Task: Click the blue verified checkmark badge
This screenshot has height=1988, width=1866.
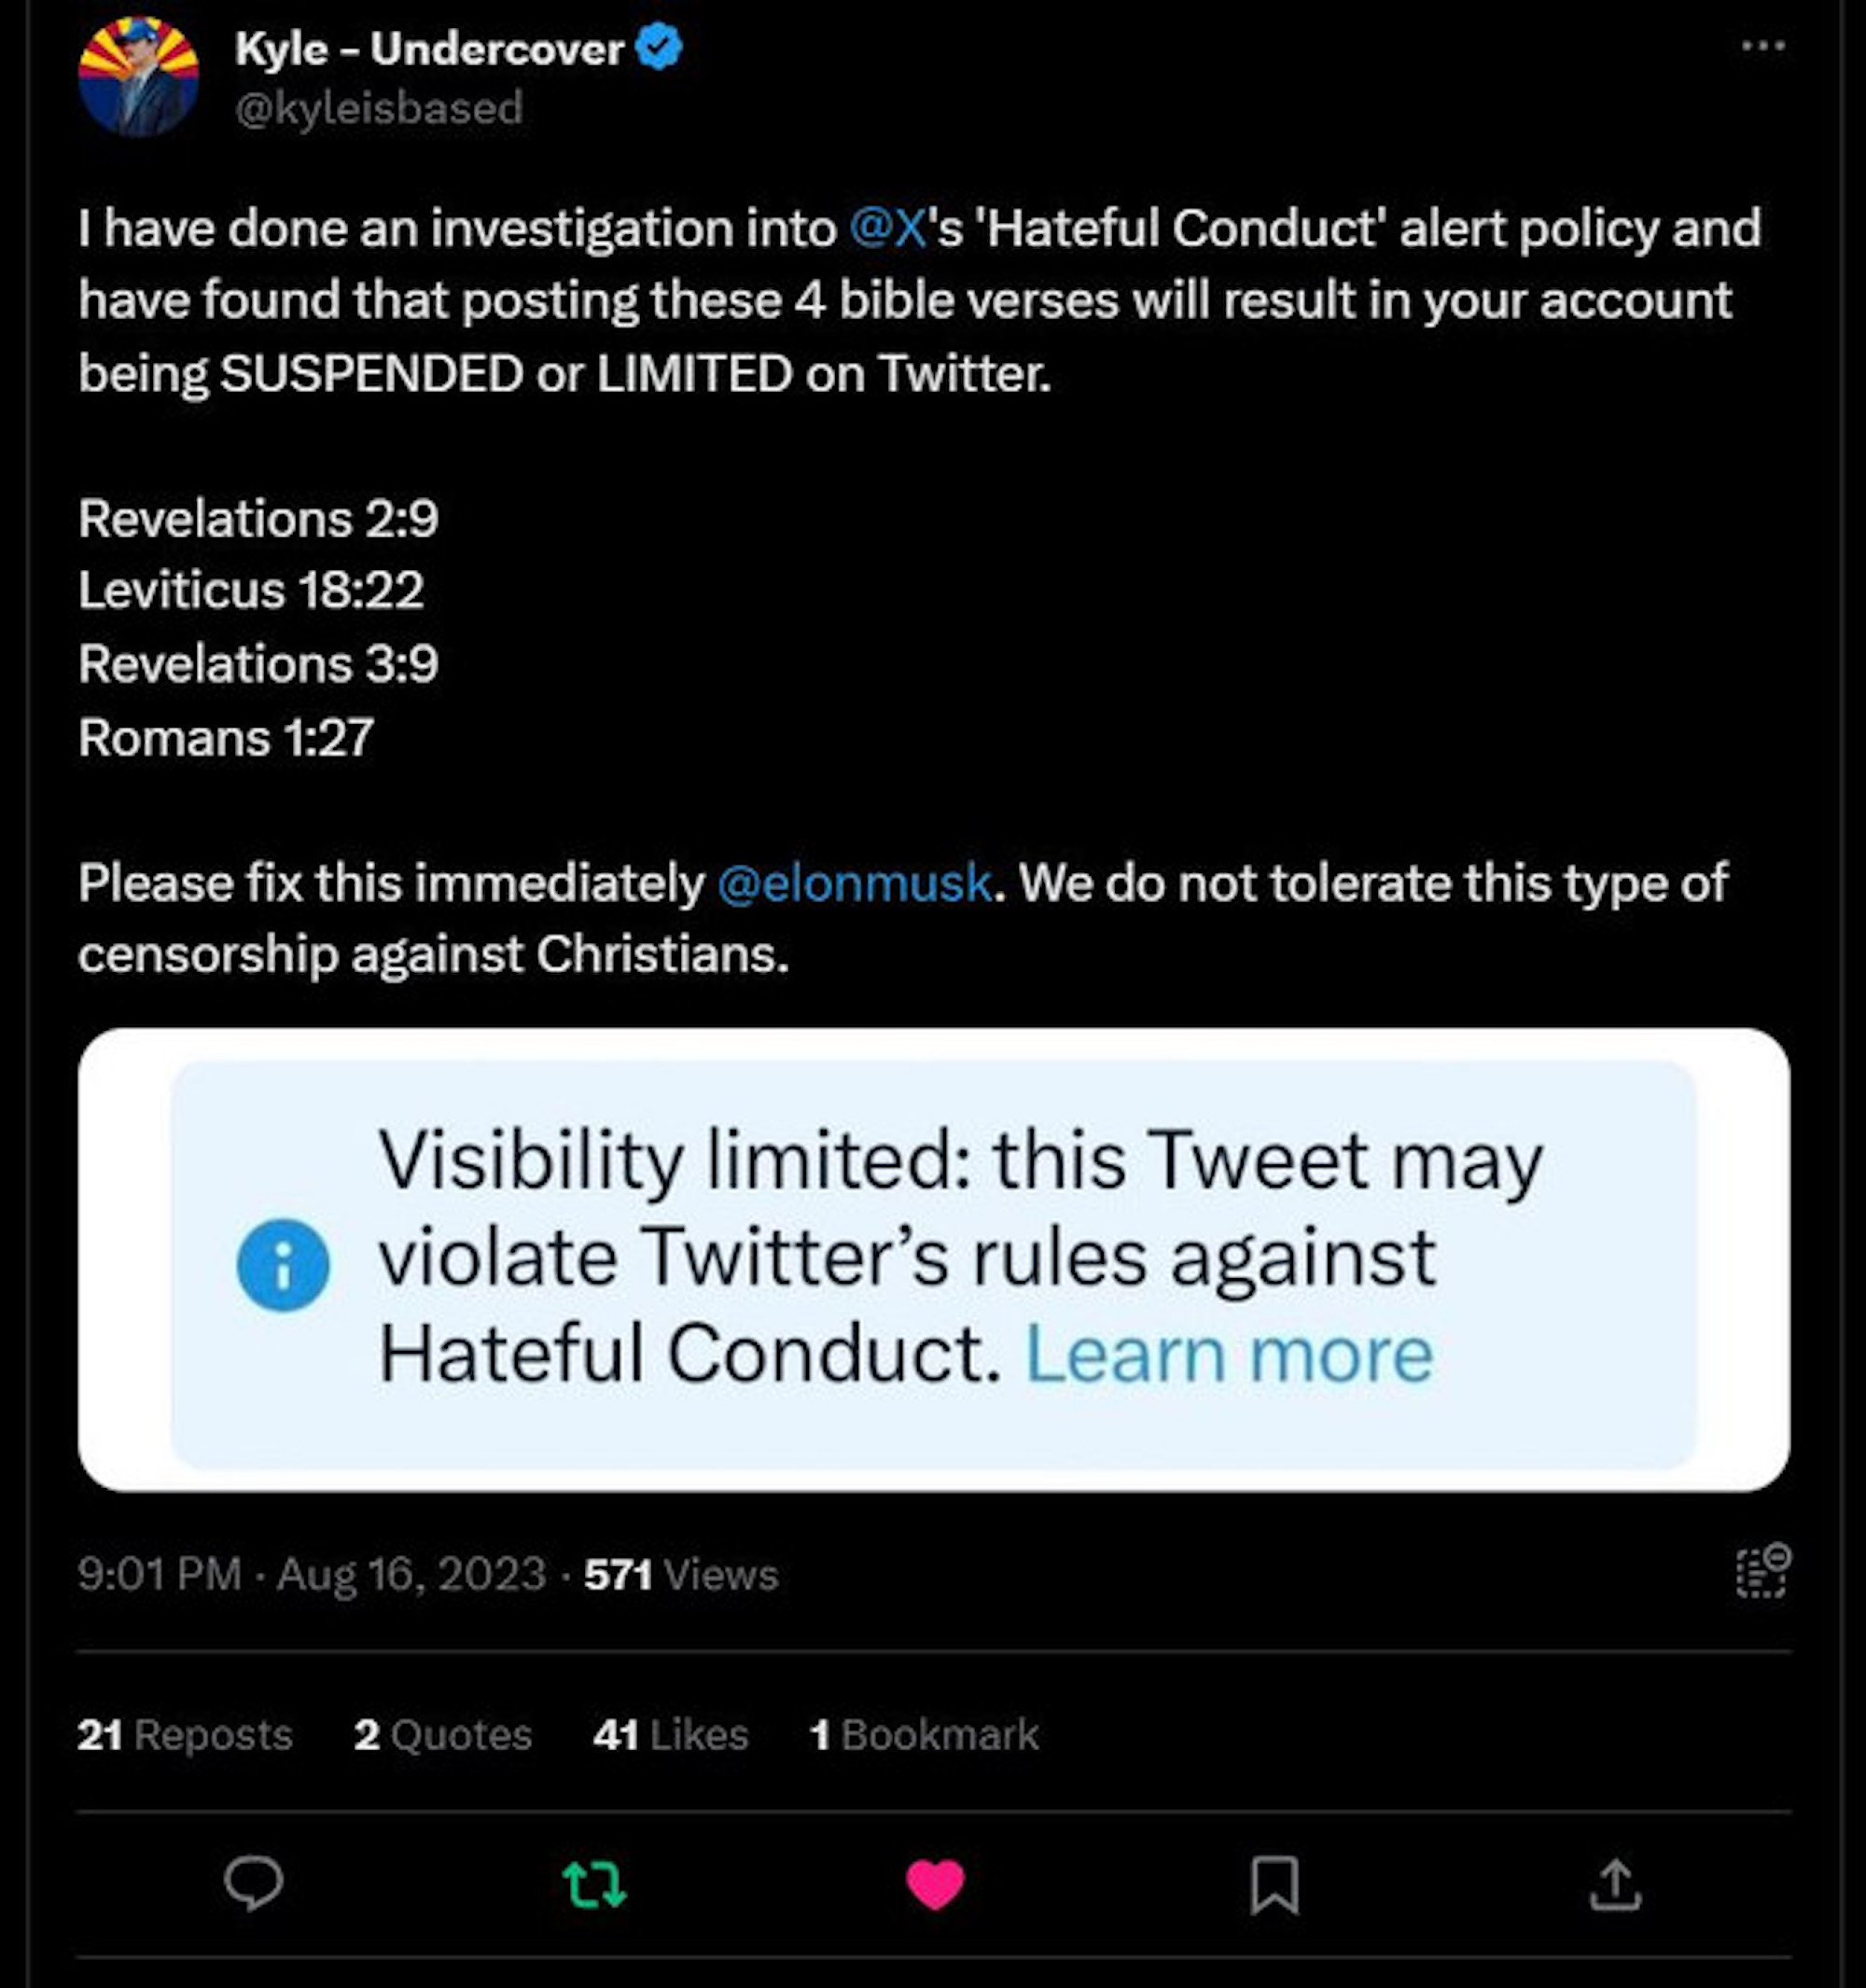Action: tap(660, 48)
